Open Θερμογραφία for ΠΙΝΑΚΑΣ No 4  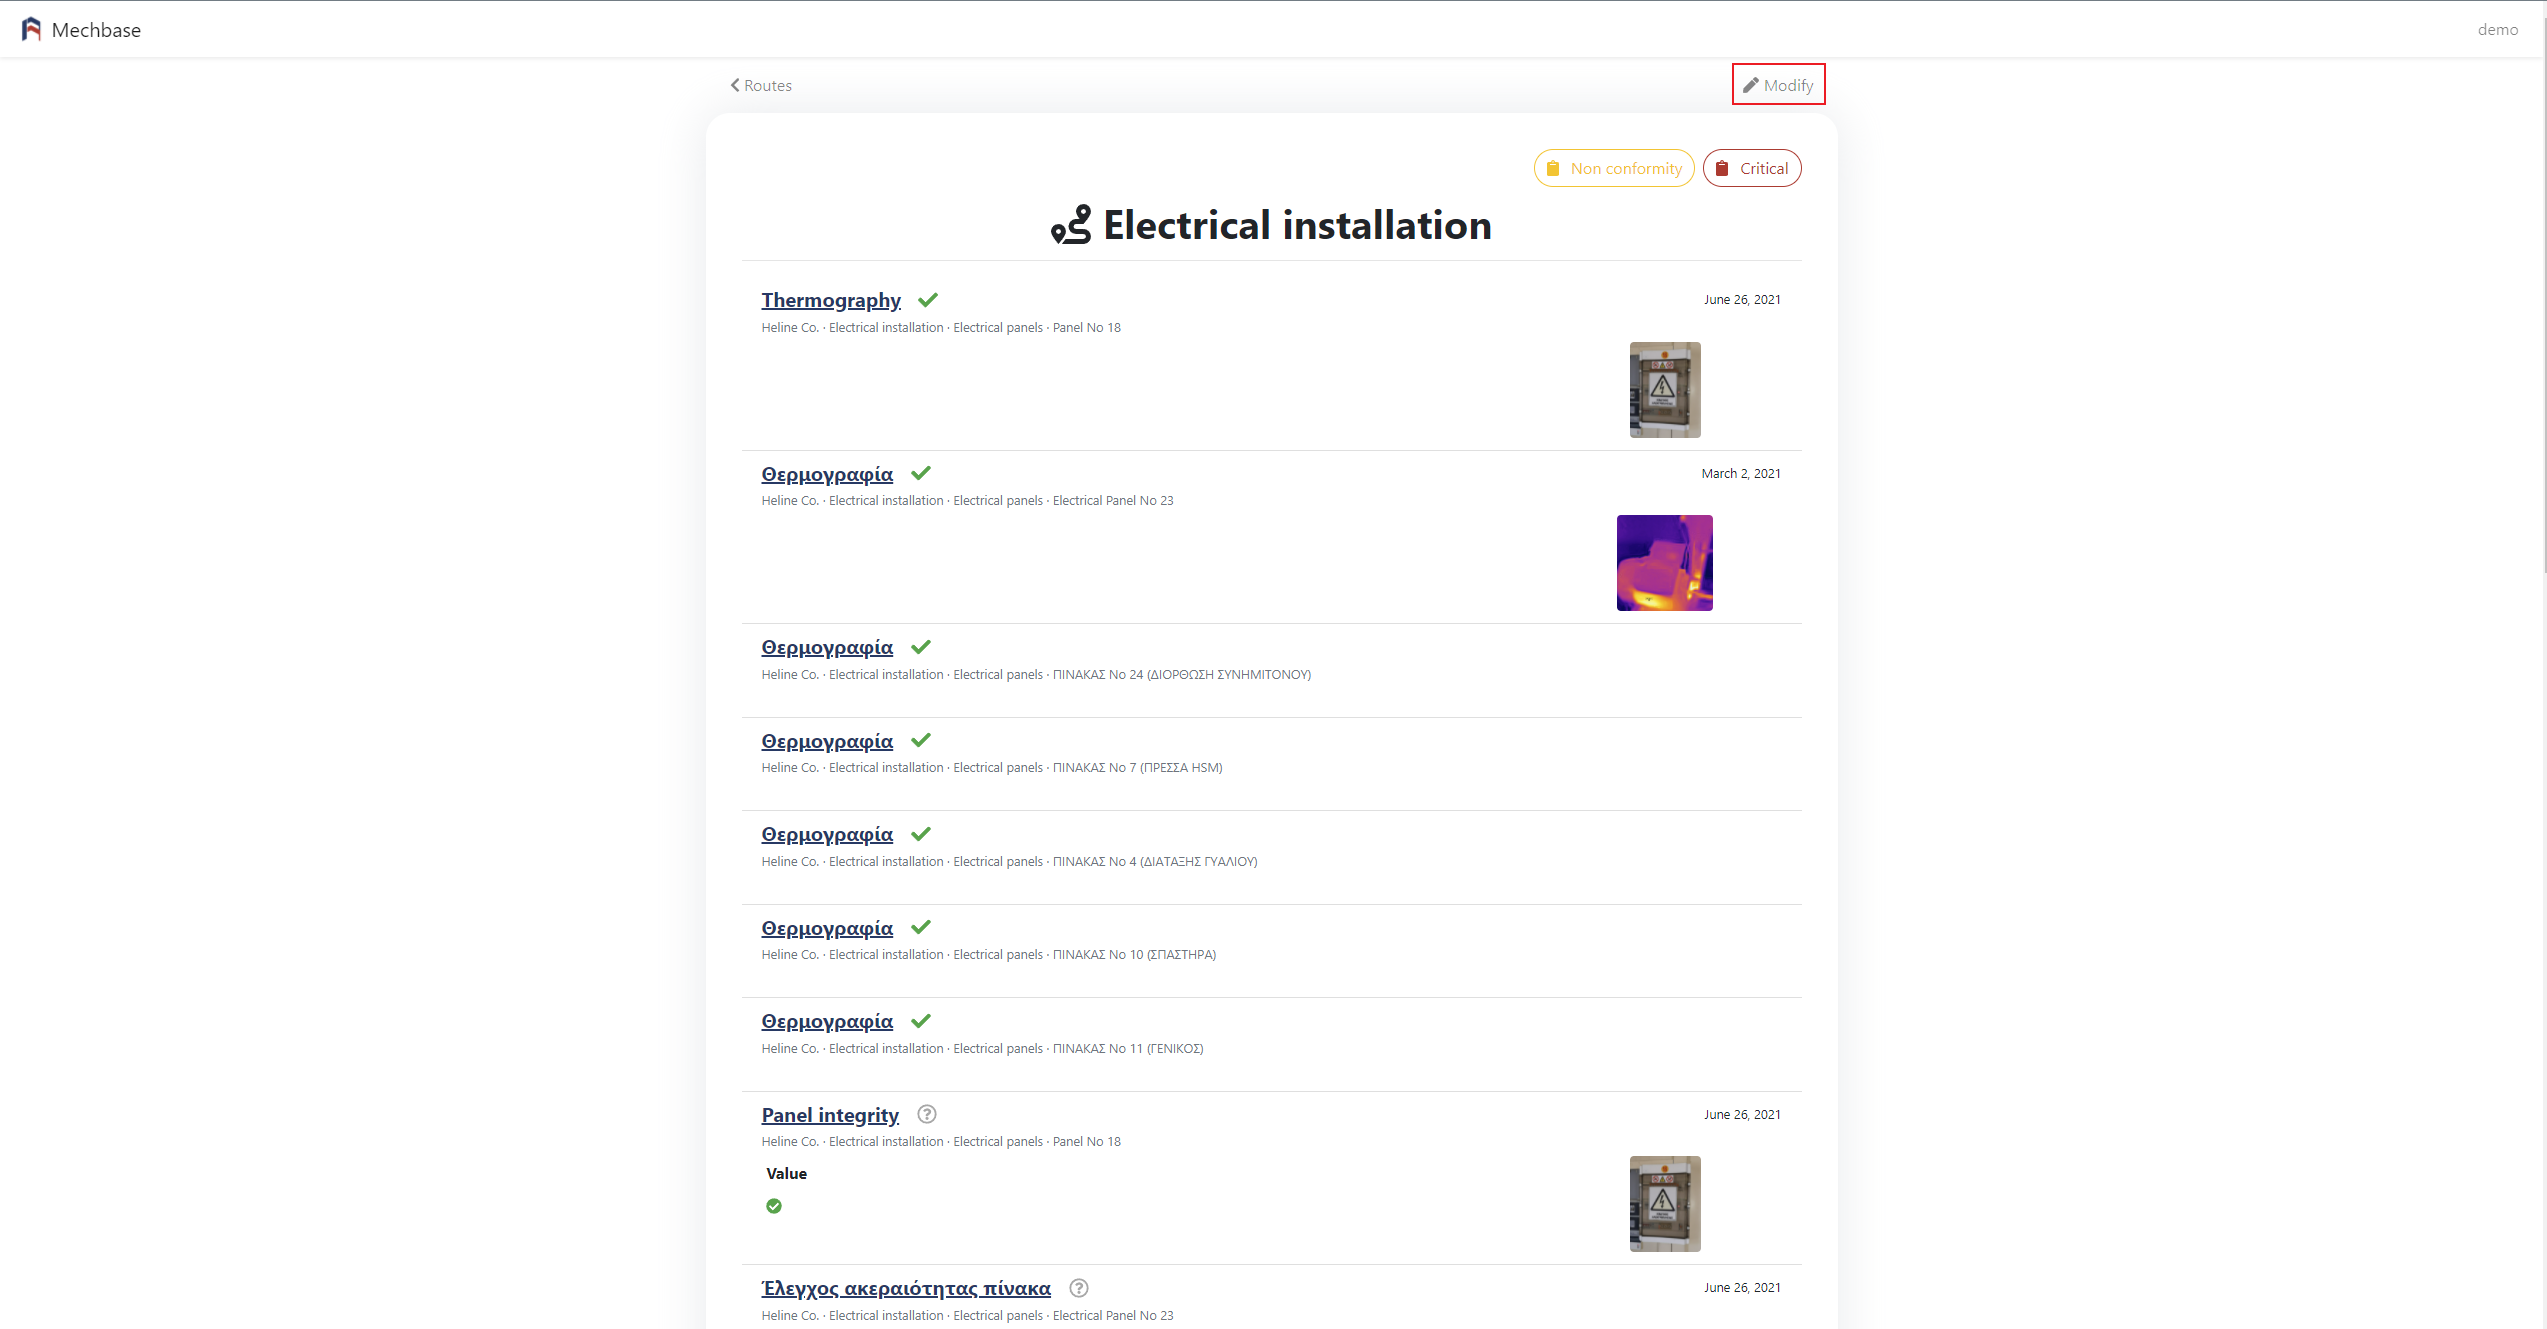tap(827, 834)
